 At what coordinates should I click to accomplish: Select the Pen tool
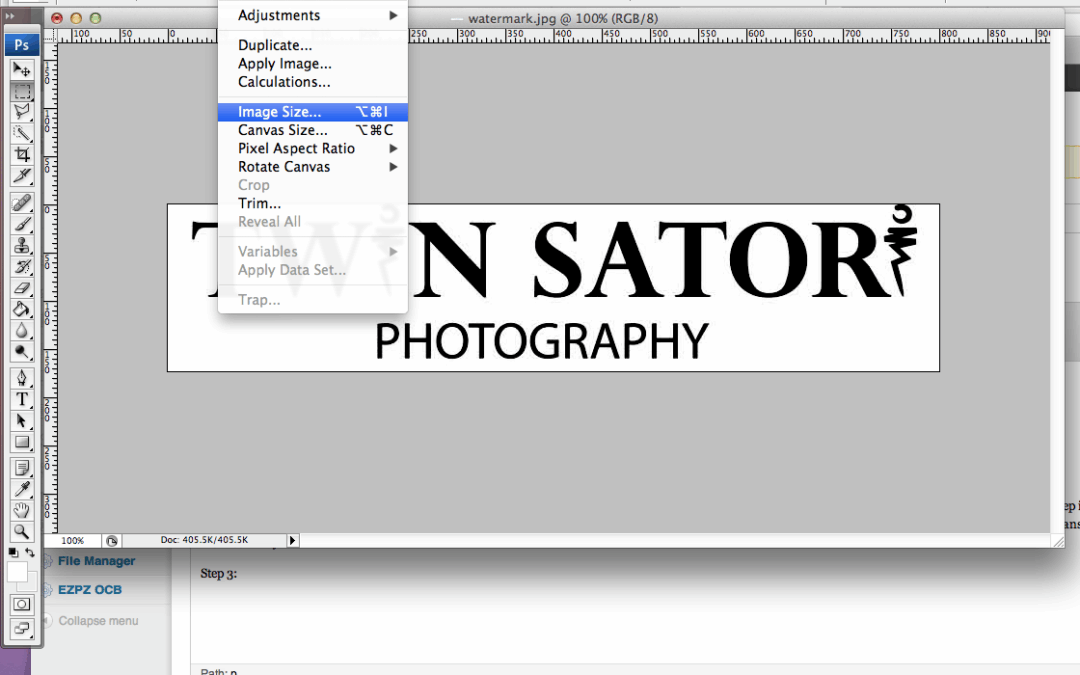pos(22,378)
